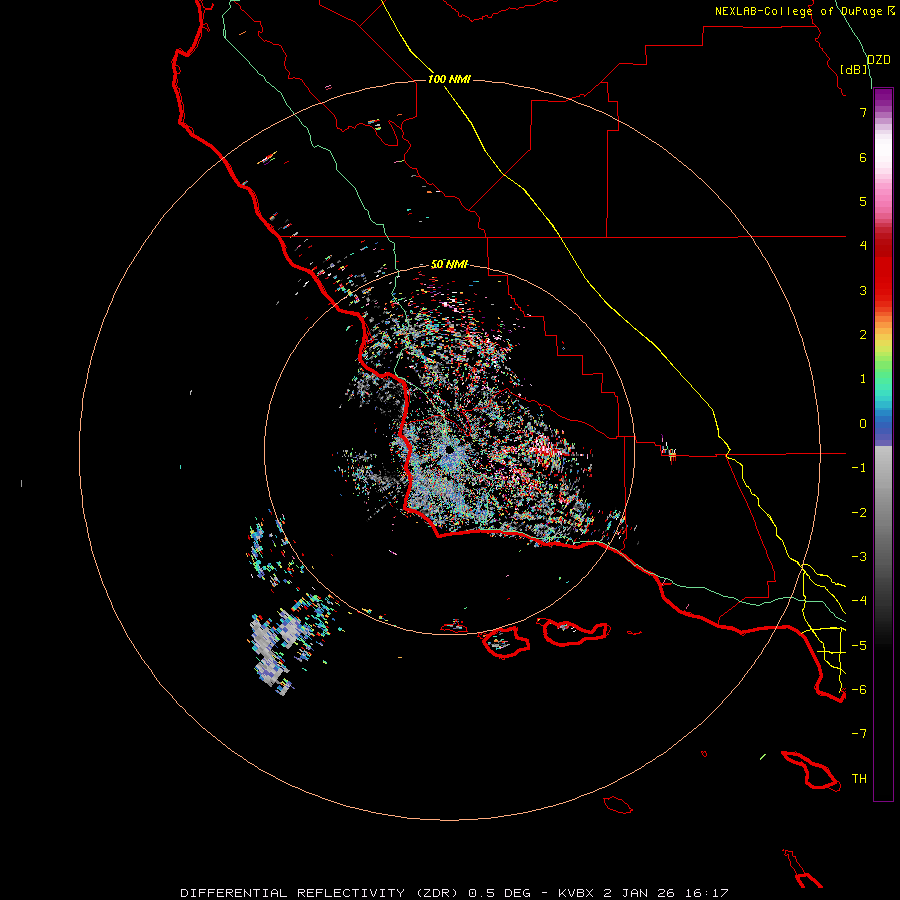Click the large gray offshore echo cluster
The image size is (900, 900).
tap(272, 651)
